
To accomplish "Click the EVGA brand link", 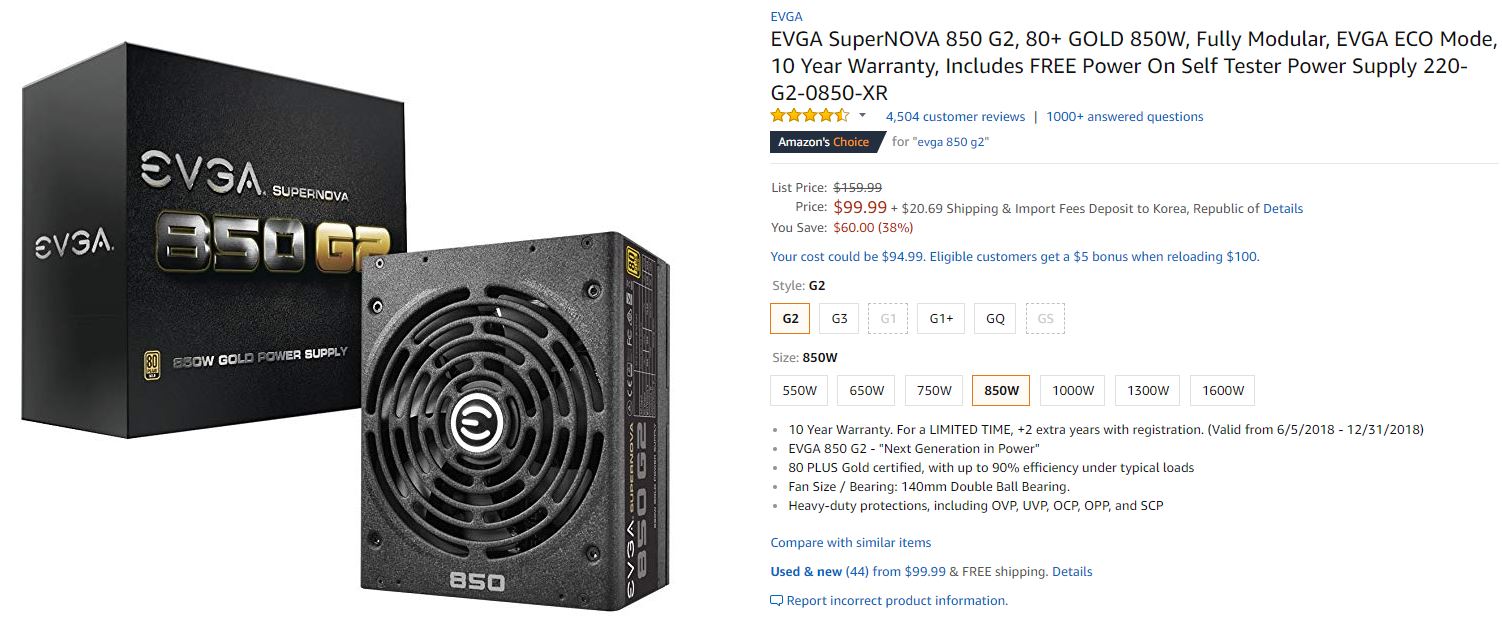I will click(786, 16).
